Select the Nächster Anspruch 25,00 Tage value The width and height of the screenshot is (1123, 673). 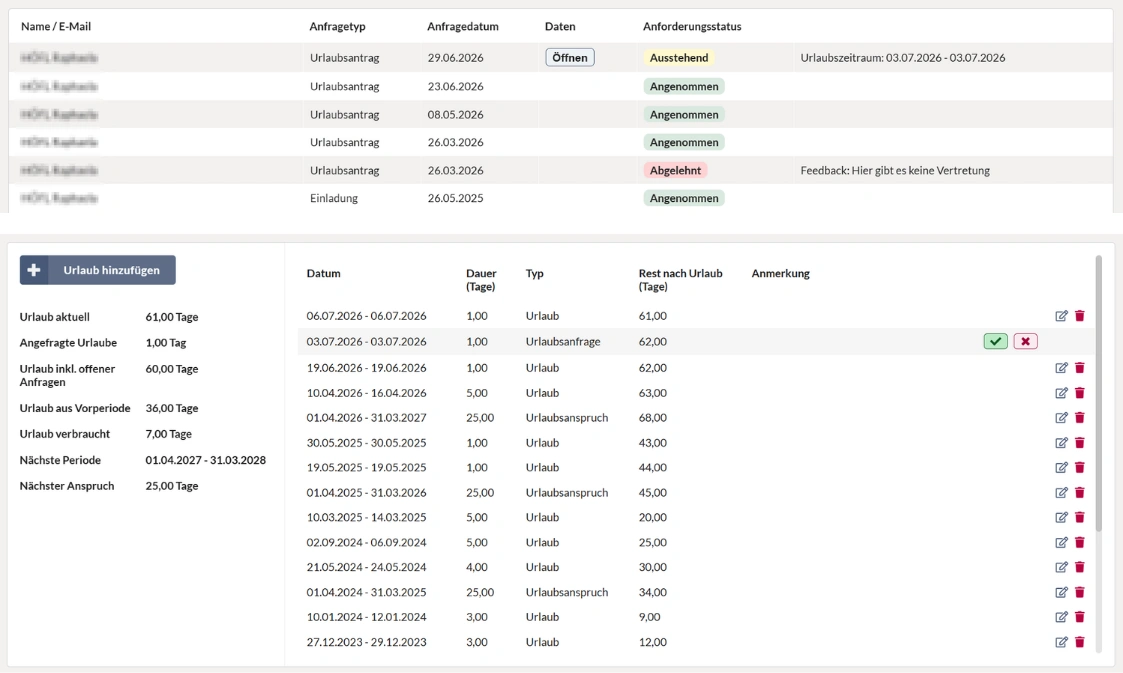[x=172, y=486]
